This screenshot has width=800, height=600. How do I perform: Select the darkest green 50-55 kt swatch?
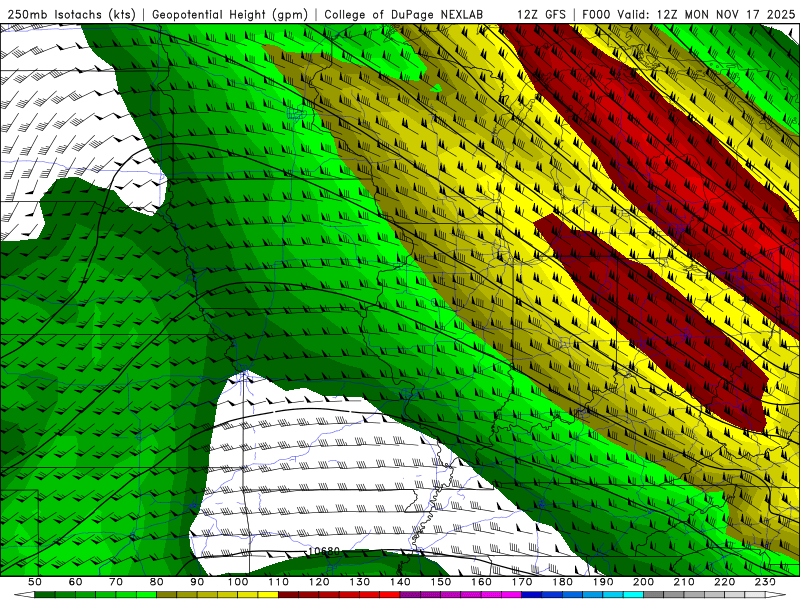click(x=45, y=594)
